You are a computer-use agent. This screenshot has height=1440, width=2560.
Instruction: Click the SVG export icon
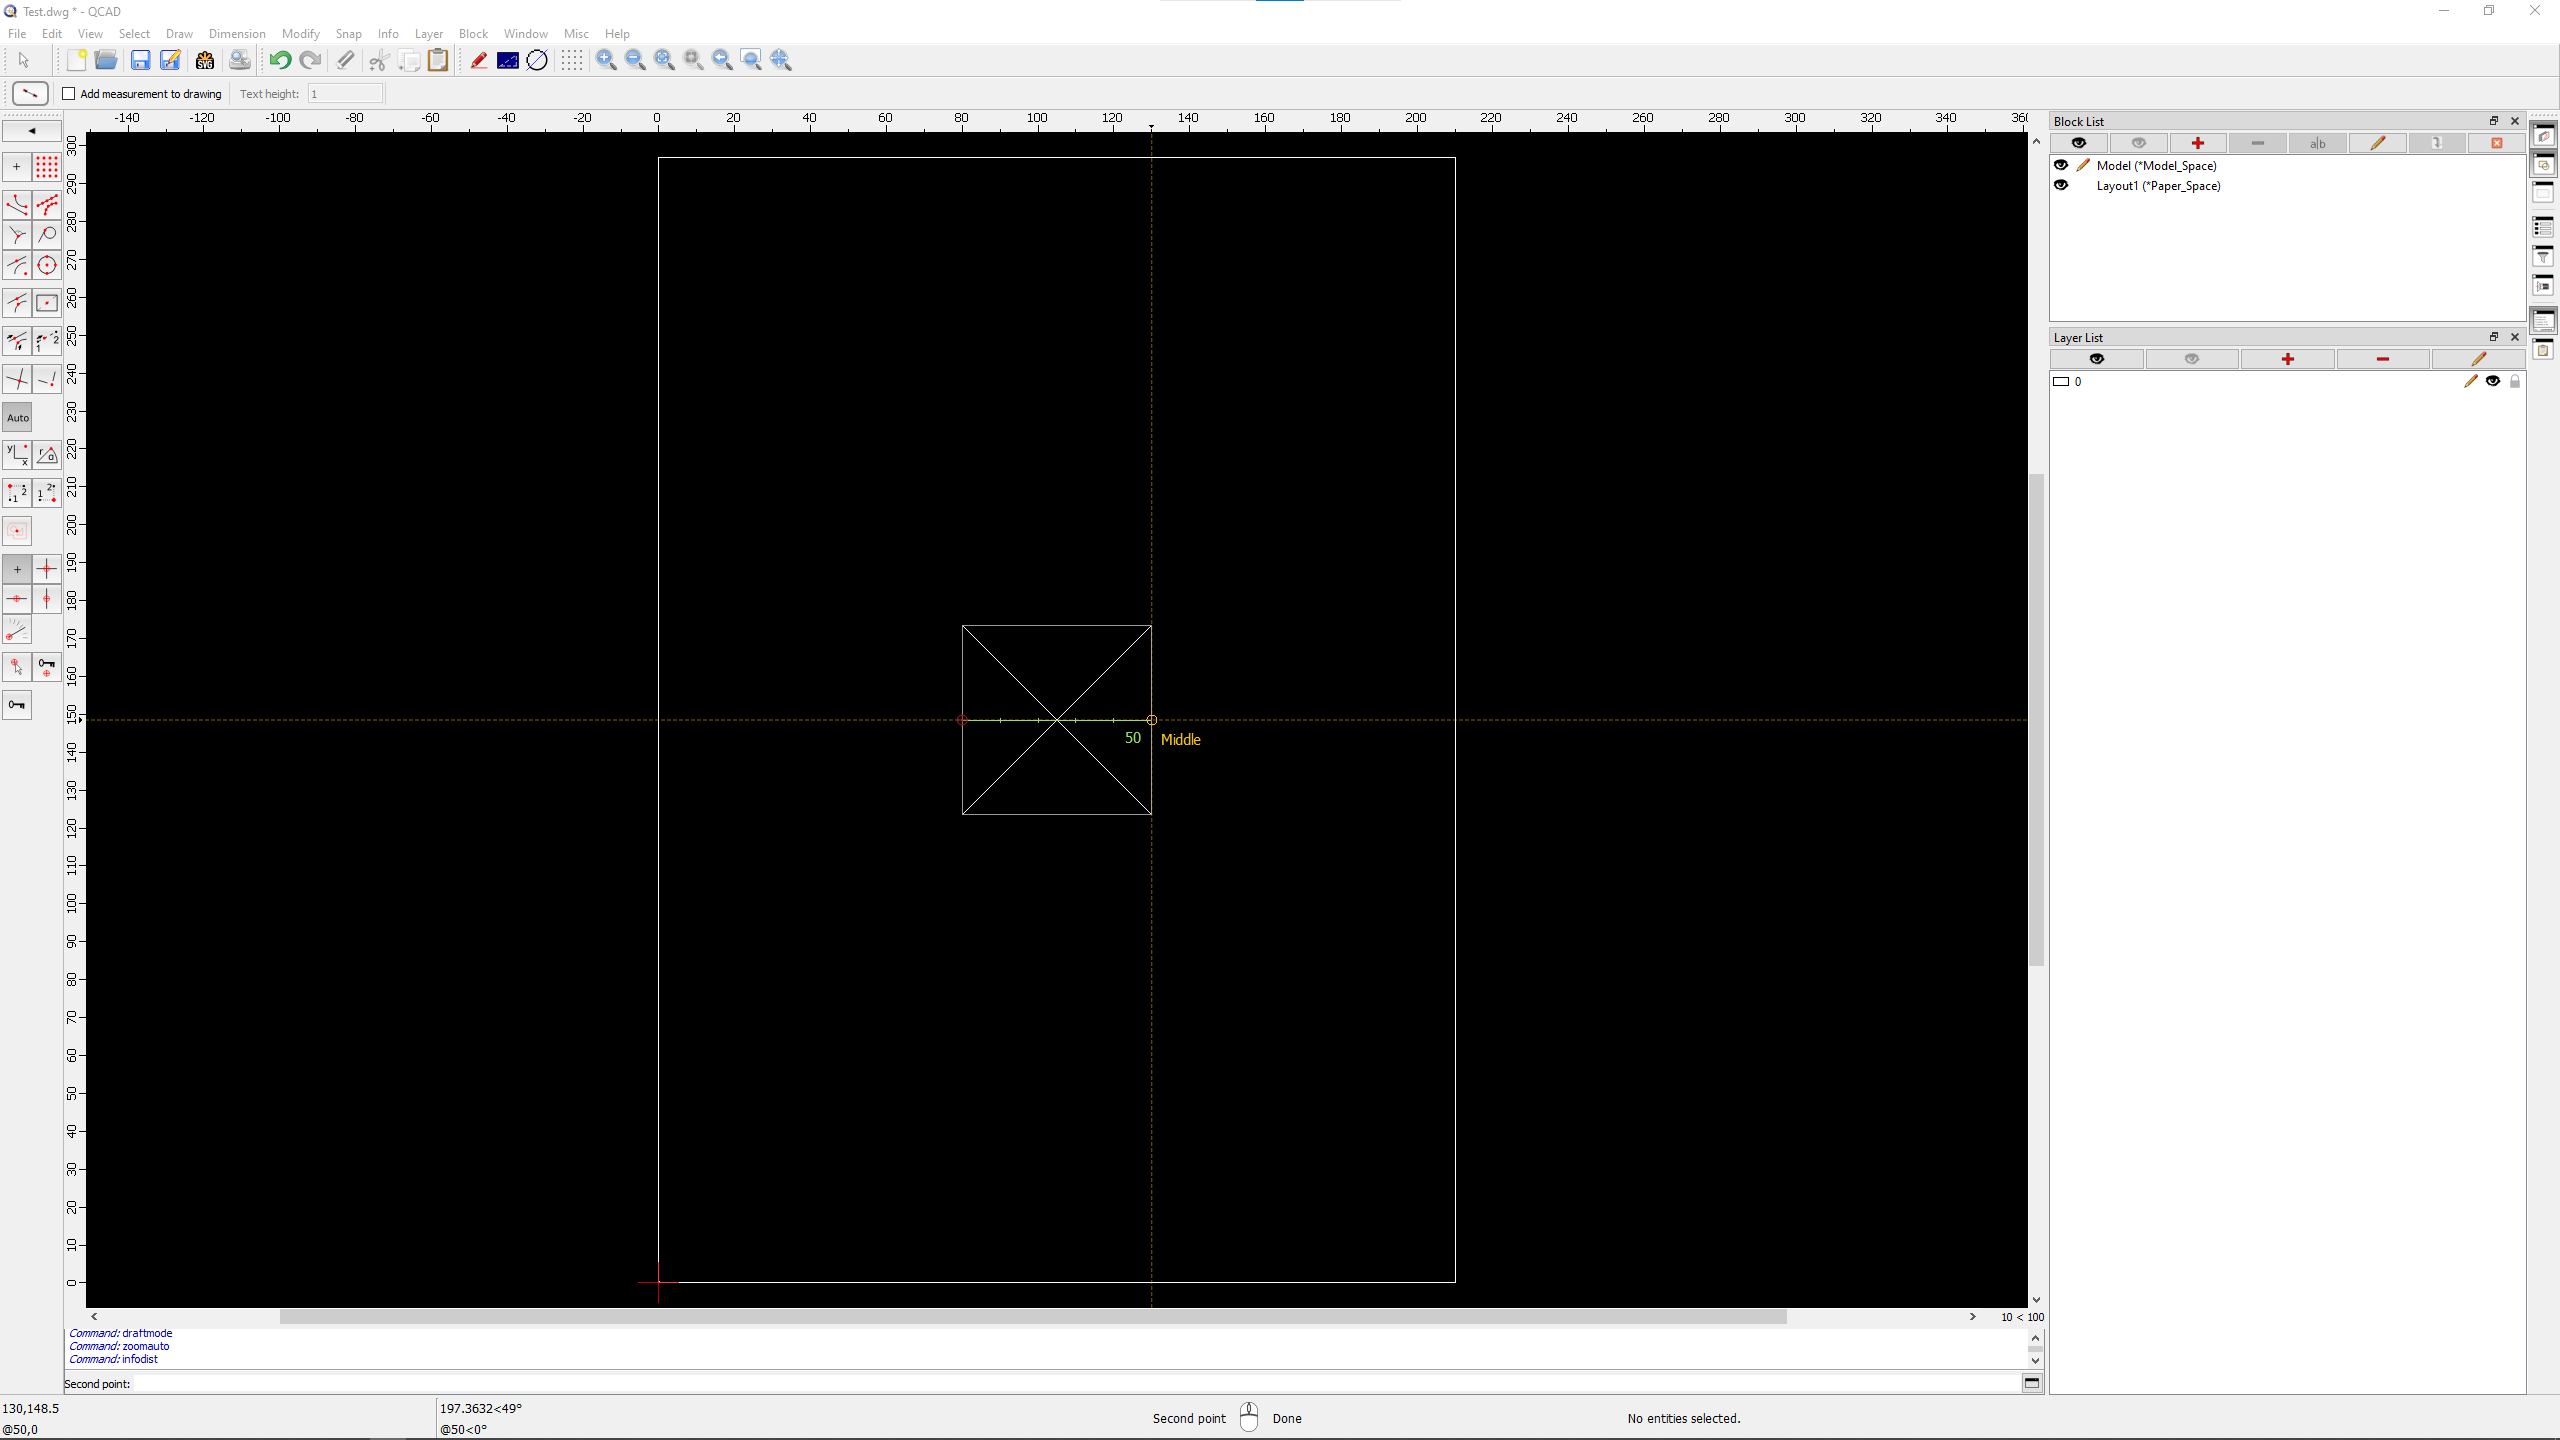pyautogui.click(x=205, y=60)
